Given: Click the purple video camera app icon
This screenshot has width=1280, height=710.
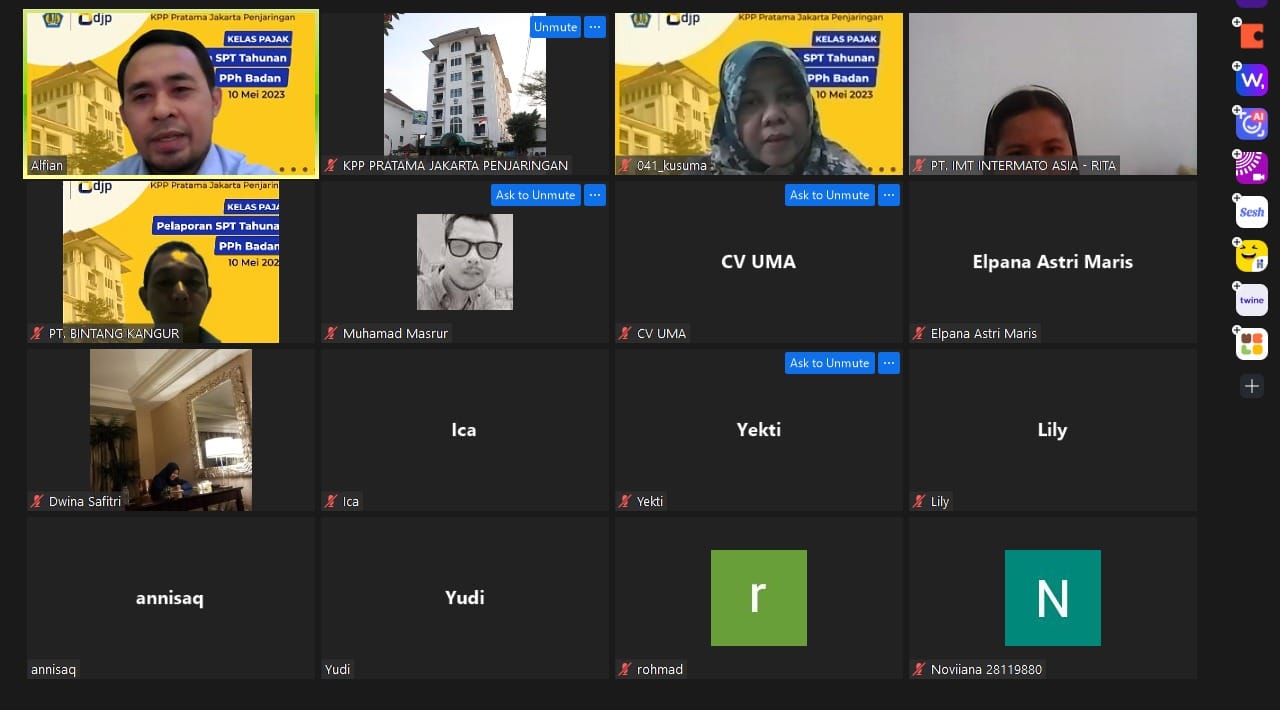Looking at the screenshot, I should click(1251, 168).
